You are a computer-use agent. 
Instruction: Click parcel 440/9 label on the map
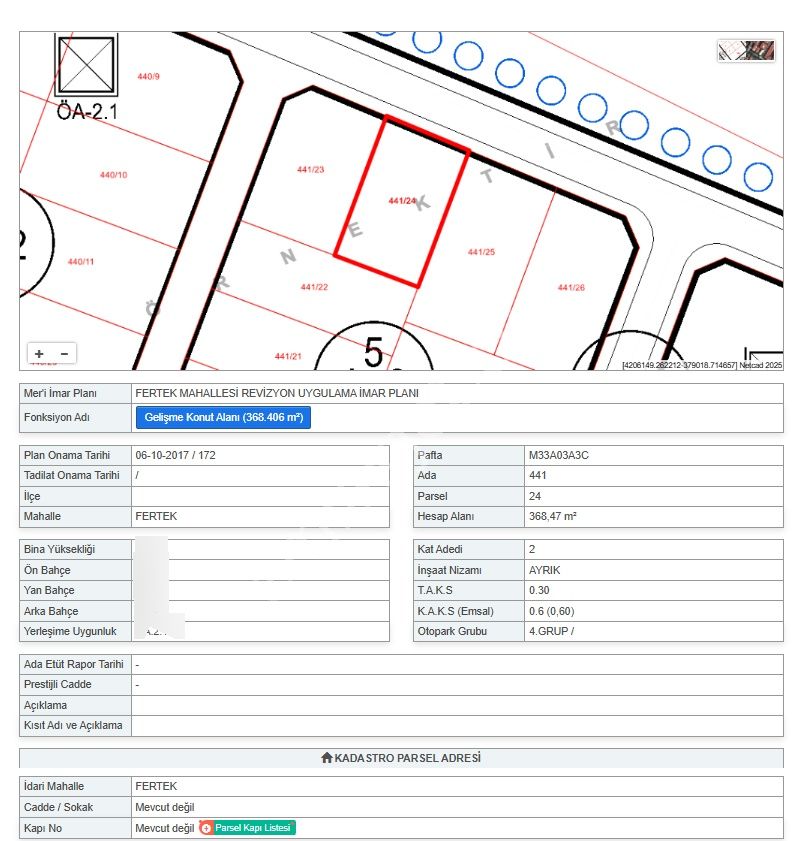[x=146, y=77]
